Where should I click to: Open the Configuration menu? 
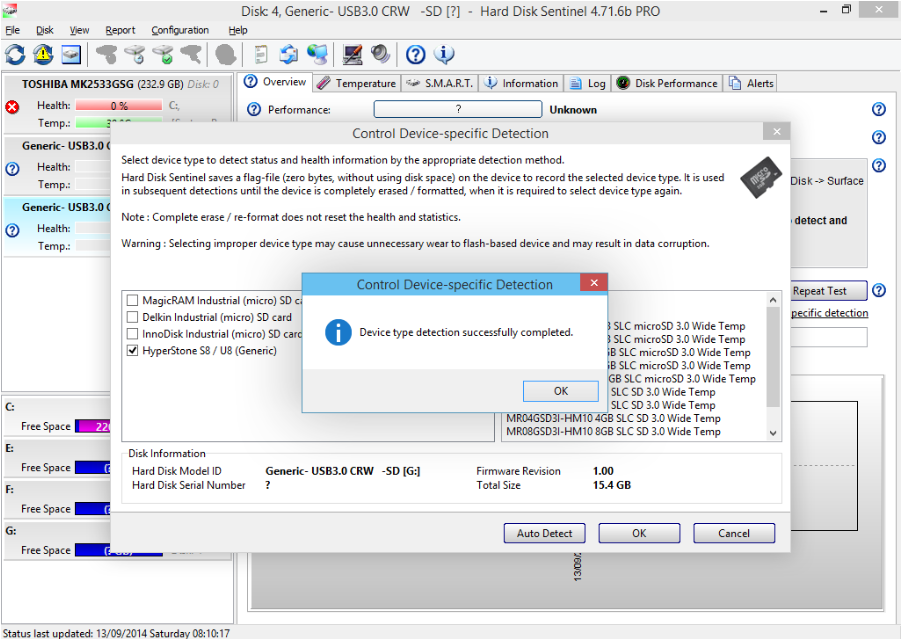[x=180, y=30]
